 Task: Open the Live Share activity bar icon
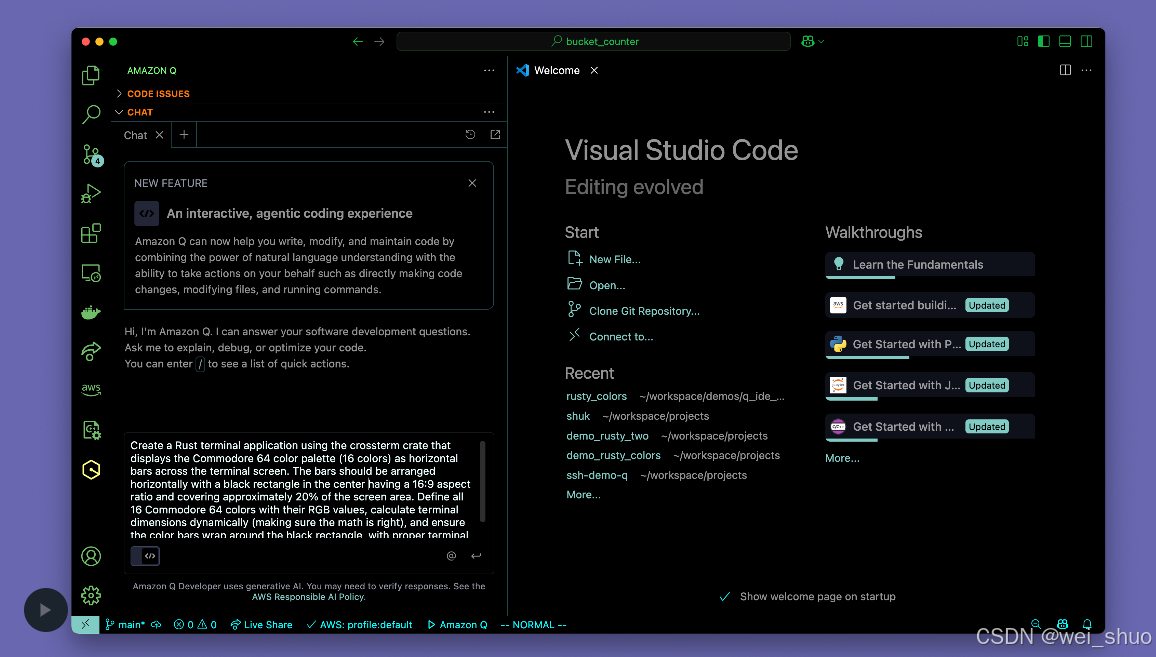click(91, 352)
